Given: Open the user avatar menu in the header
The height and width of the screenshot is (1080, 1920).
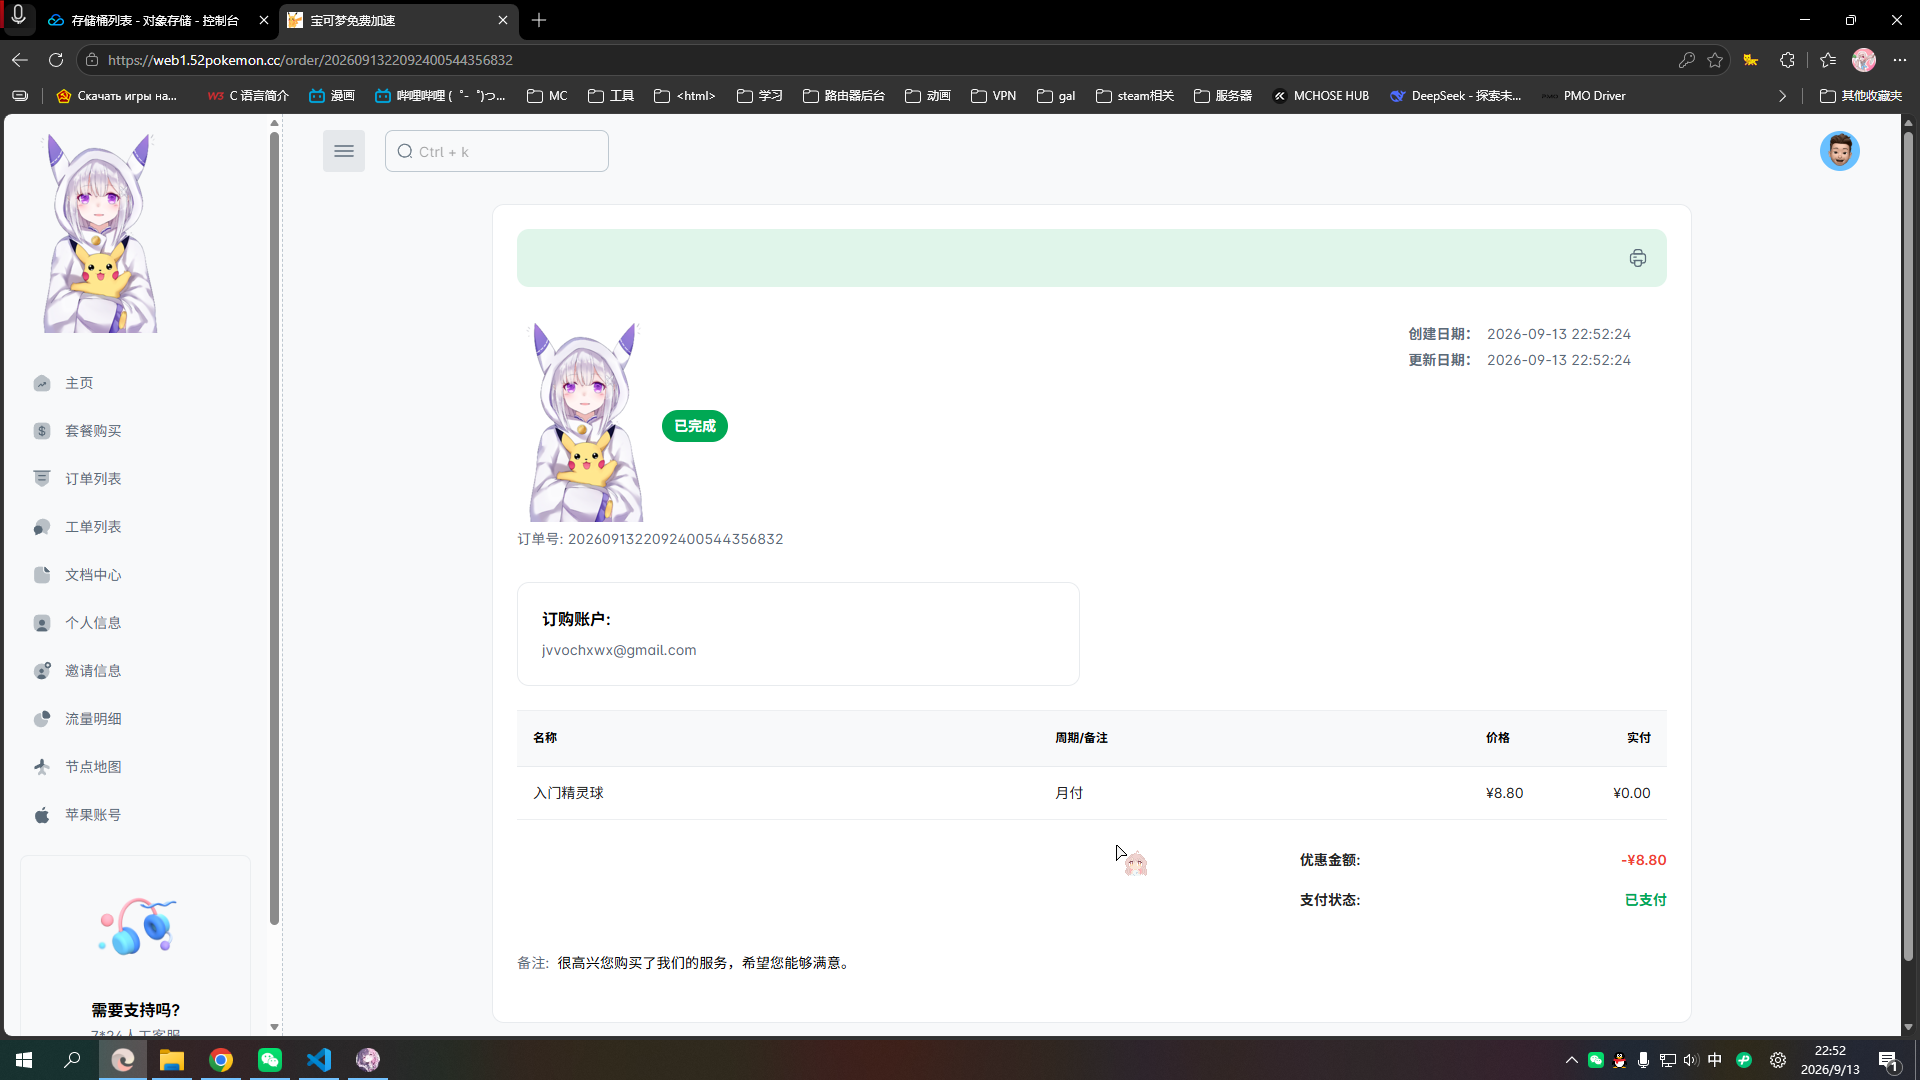Looking at the screenshot, I should coord(1839,151).
